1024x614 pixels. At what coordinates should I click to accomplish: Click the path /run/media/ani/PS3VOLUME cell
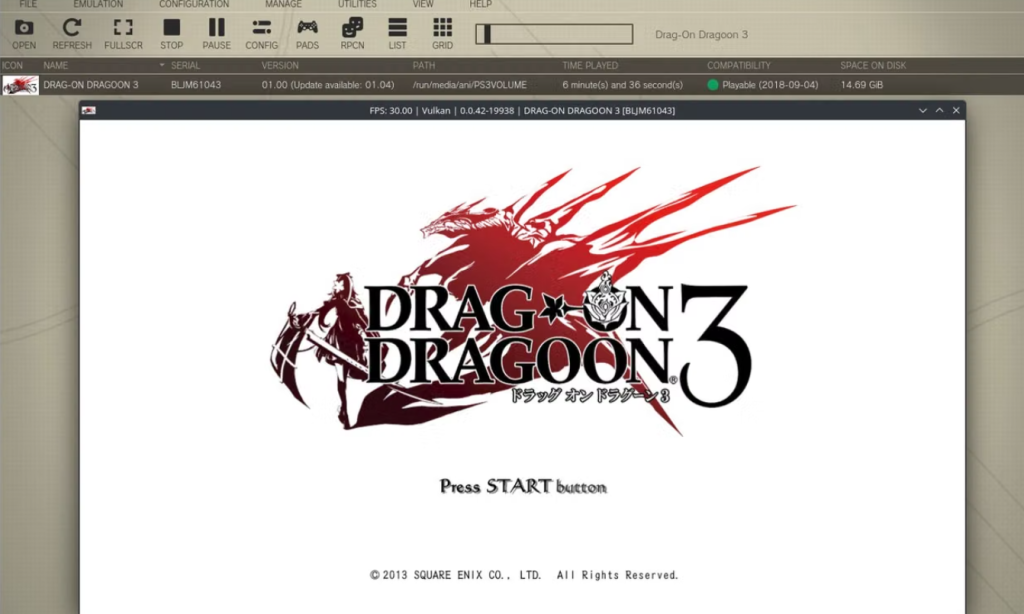(x=470, y=85)
